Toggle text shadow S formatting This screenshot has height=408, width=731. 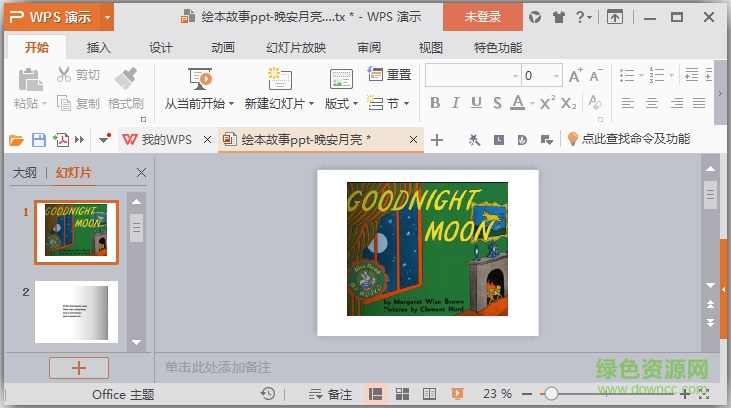tap(497, 103)
